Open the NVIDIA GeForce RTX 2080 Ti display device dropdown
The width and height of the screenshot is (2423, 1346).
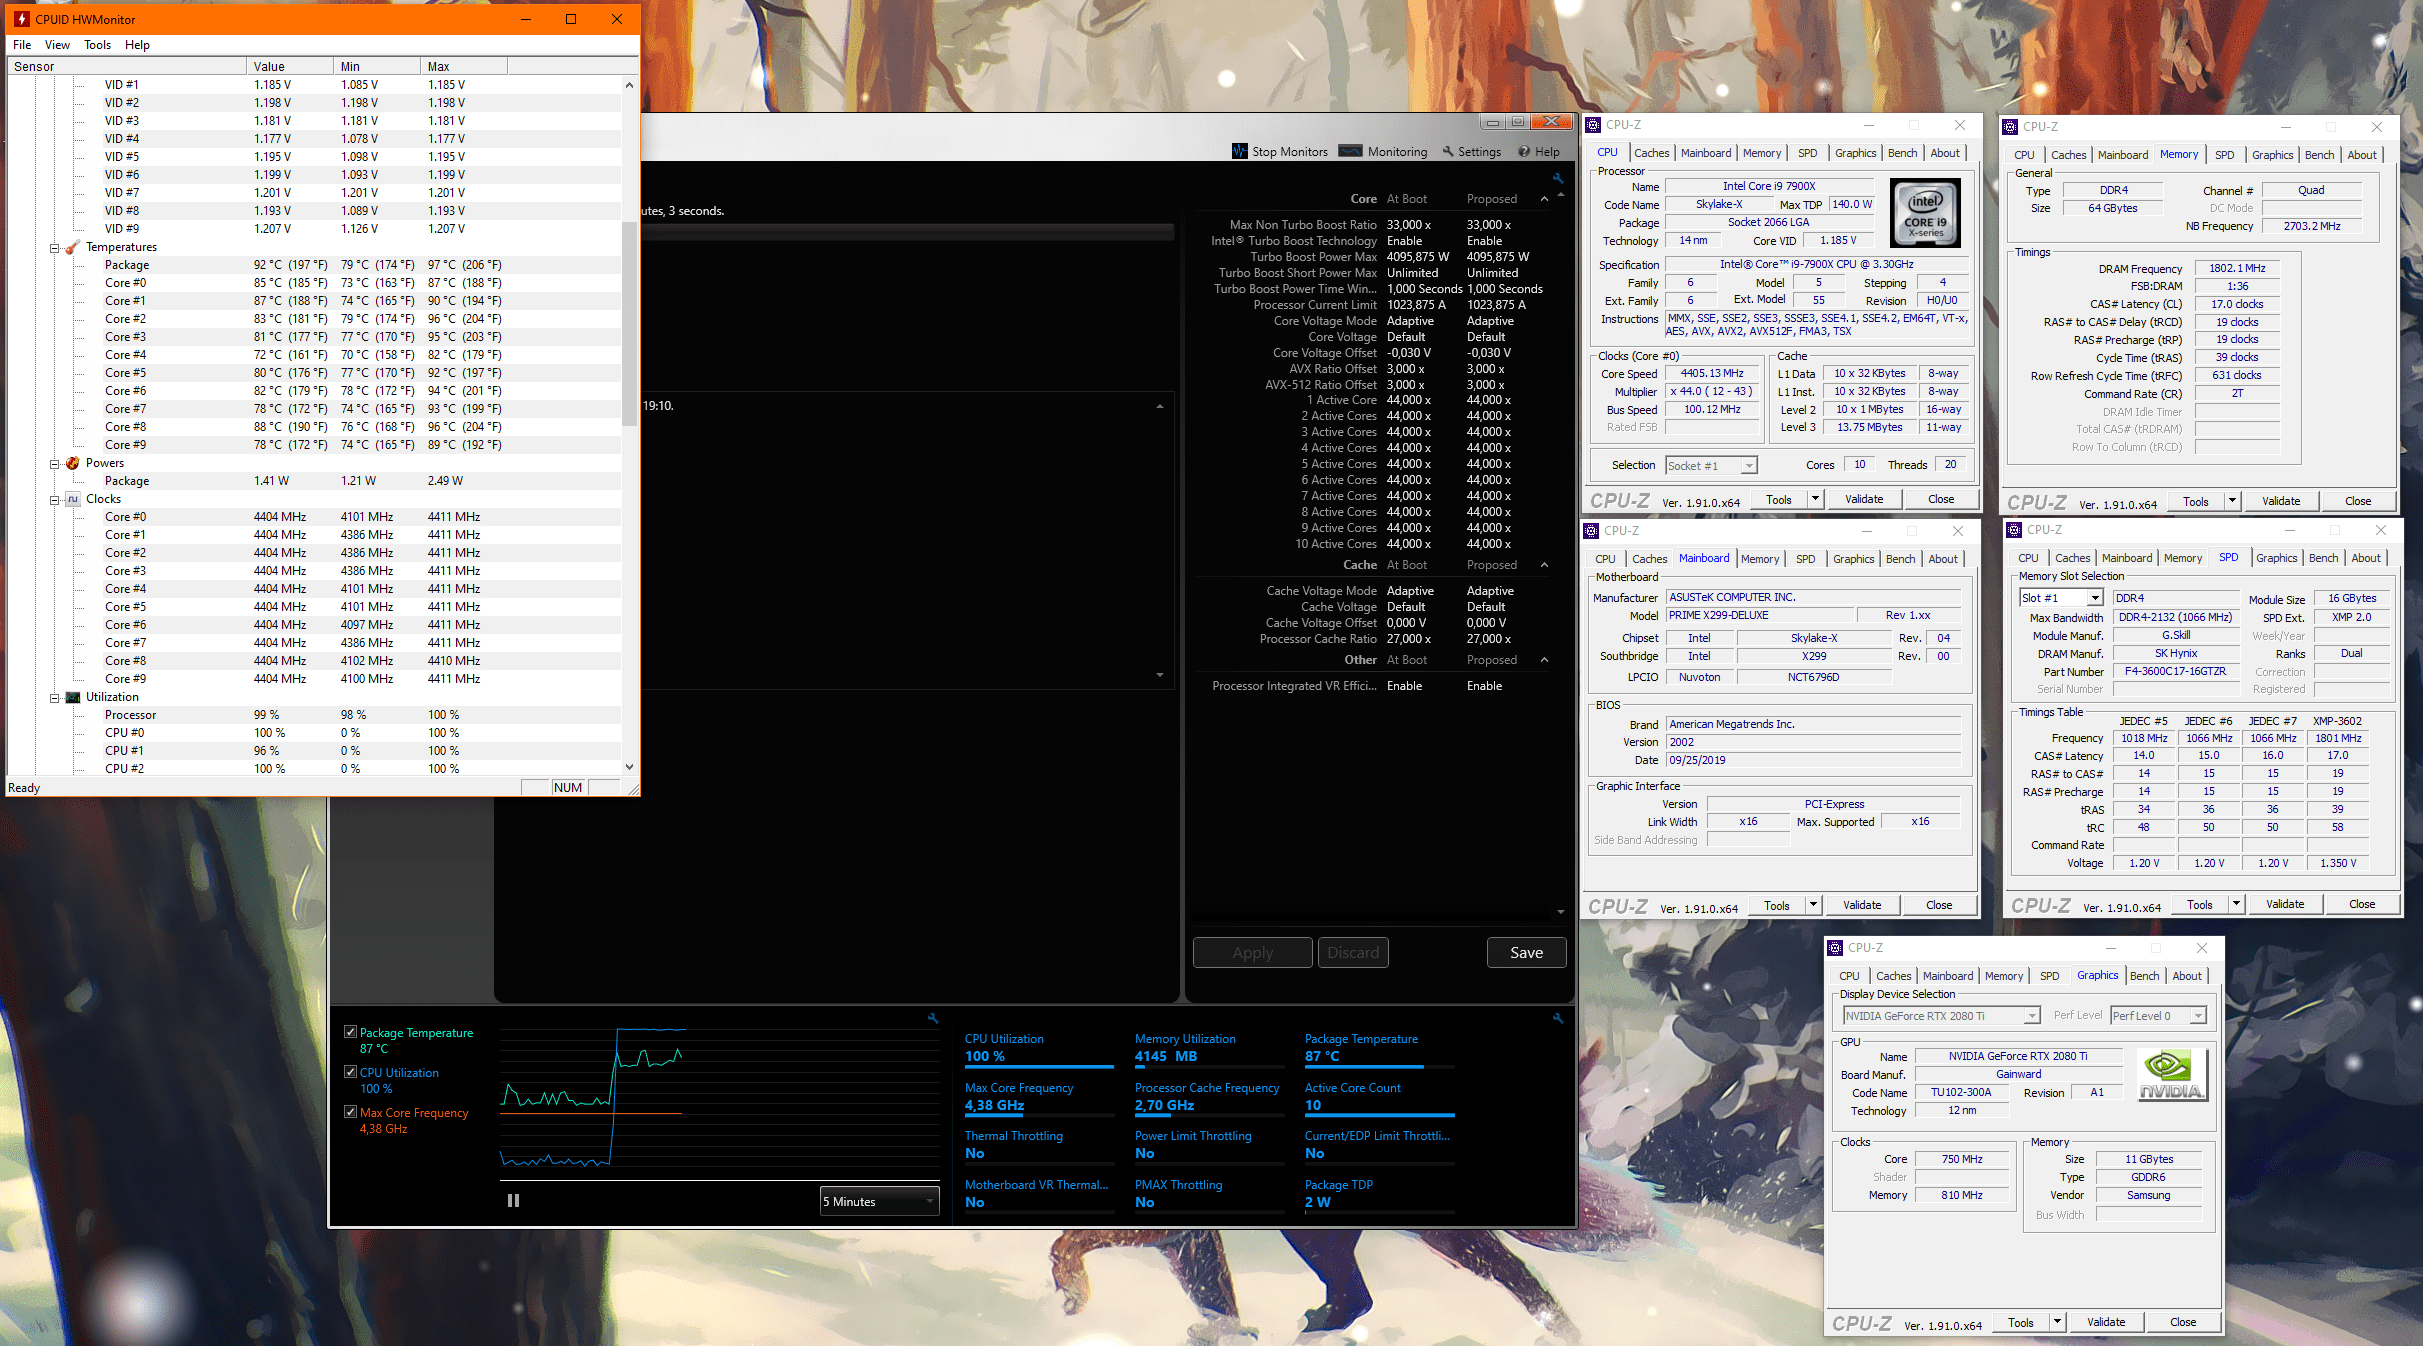click(x=1941, y=1016)
